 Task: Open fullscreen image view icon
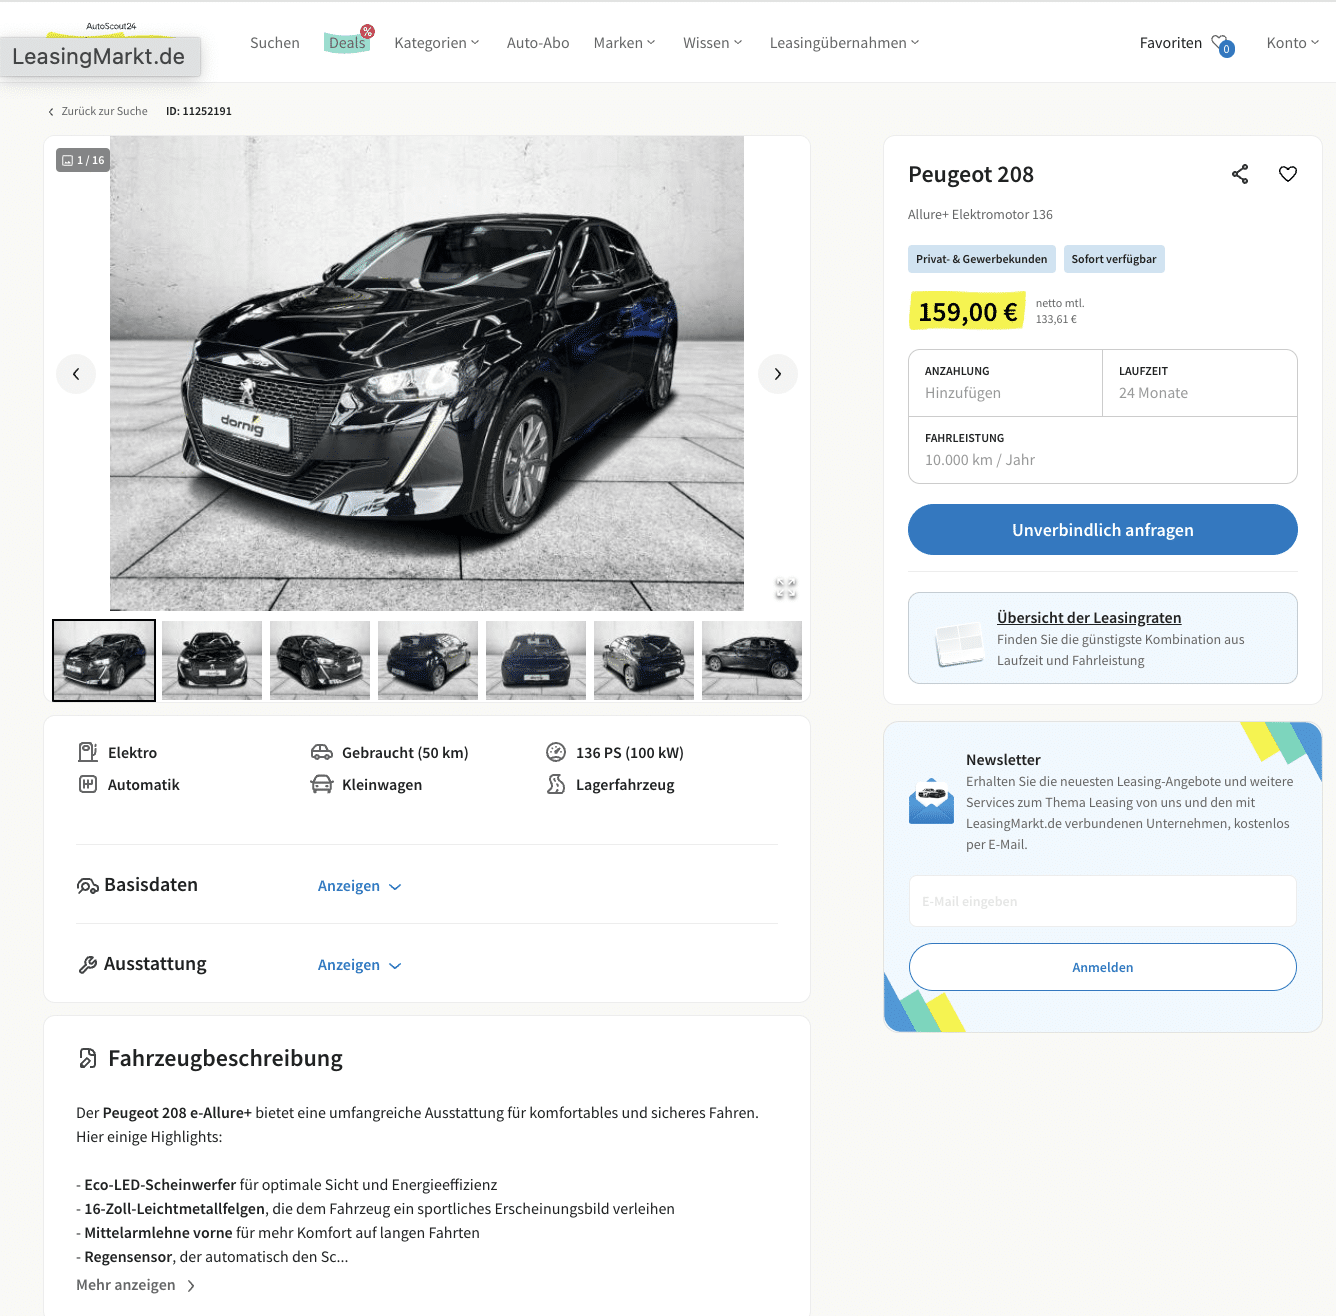tap(786, 589)
